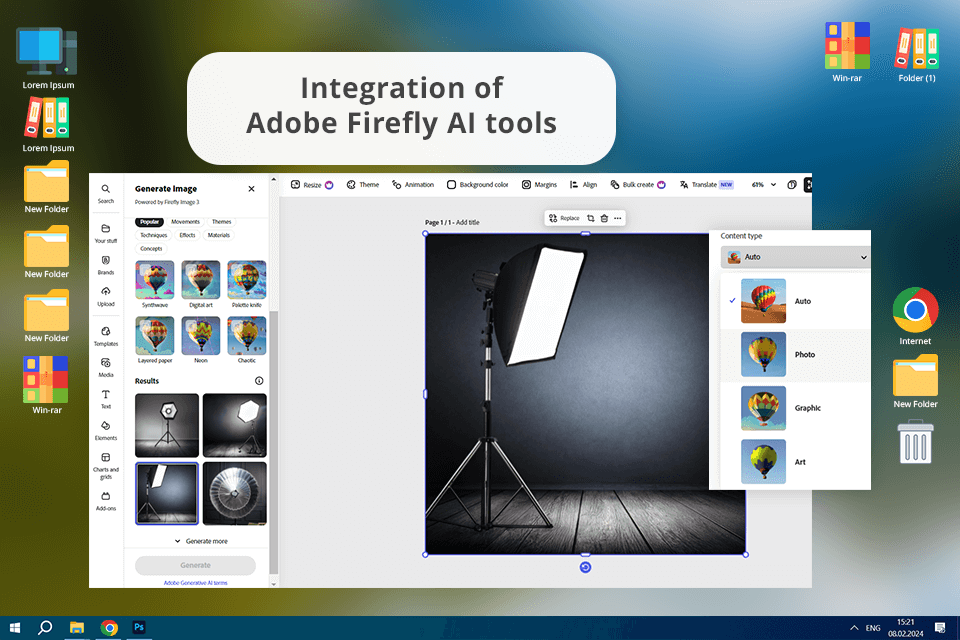Choose the Palette knife style thumbnail
This screenshot has height=640, width=960.
(x=247, y=280)
